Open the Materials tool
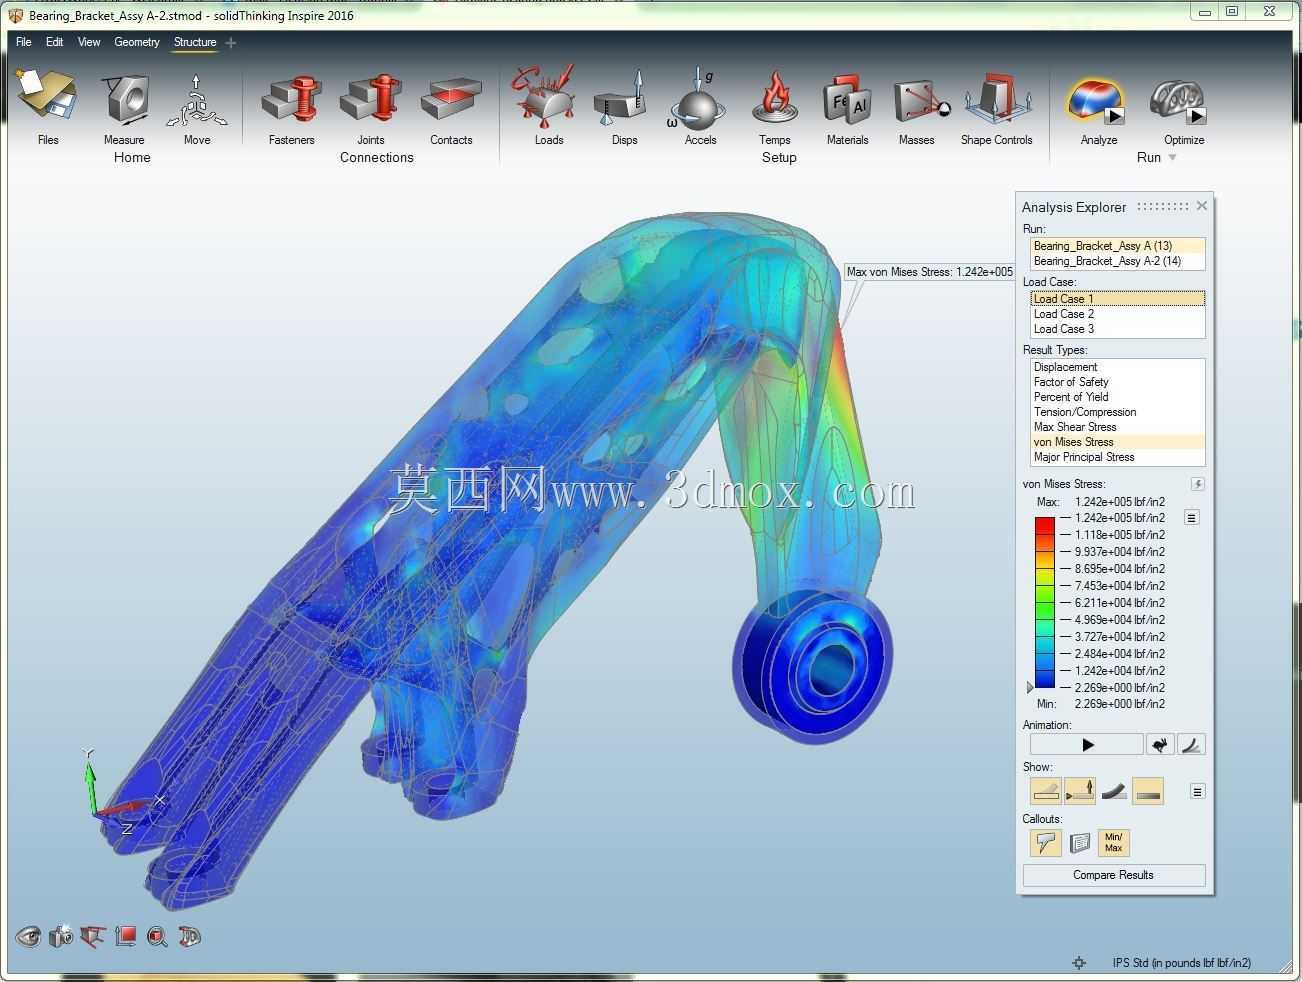The height and width of the screenshot is (982, 1302). pyautogui.click(x=847, y=99)
